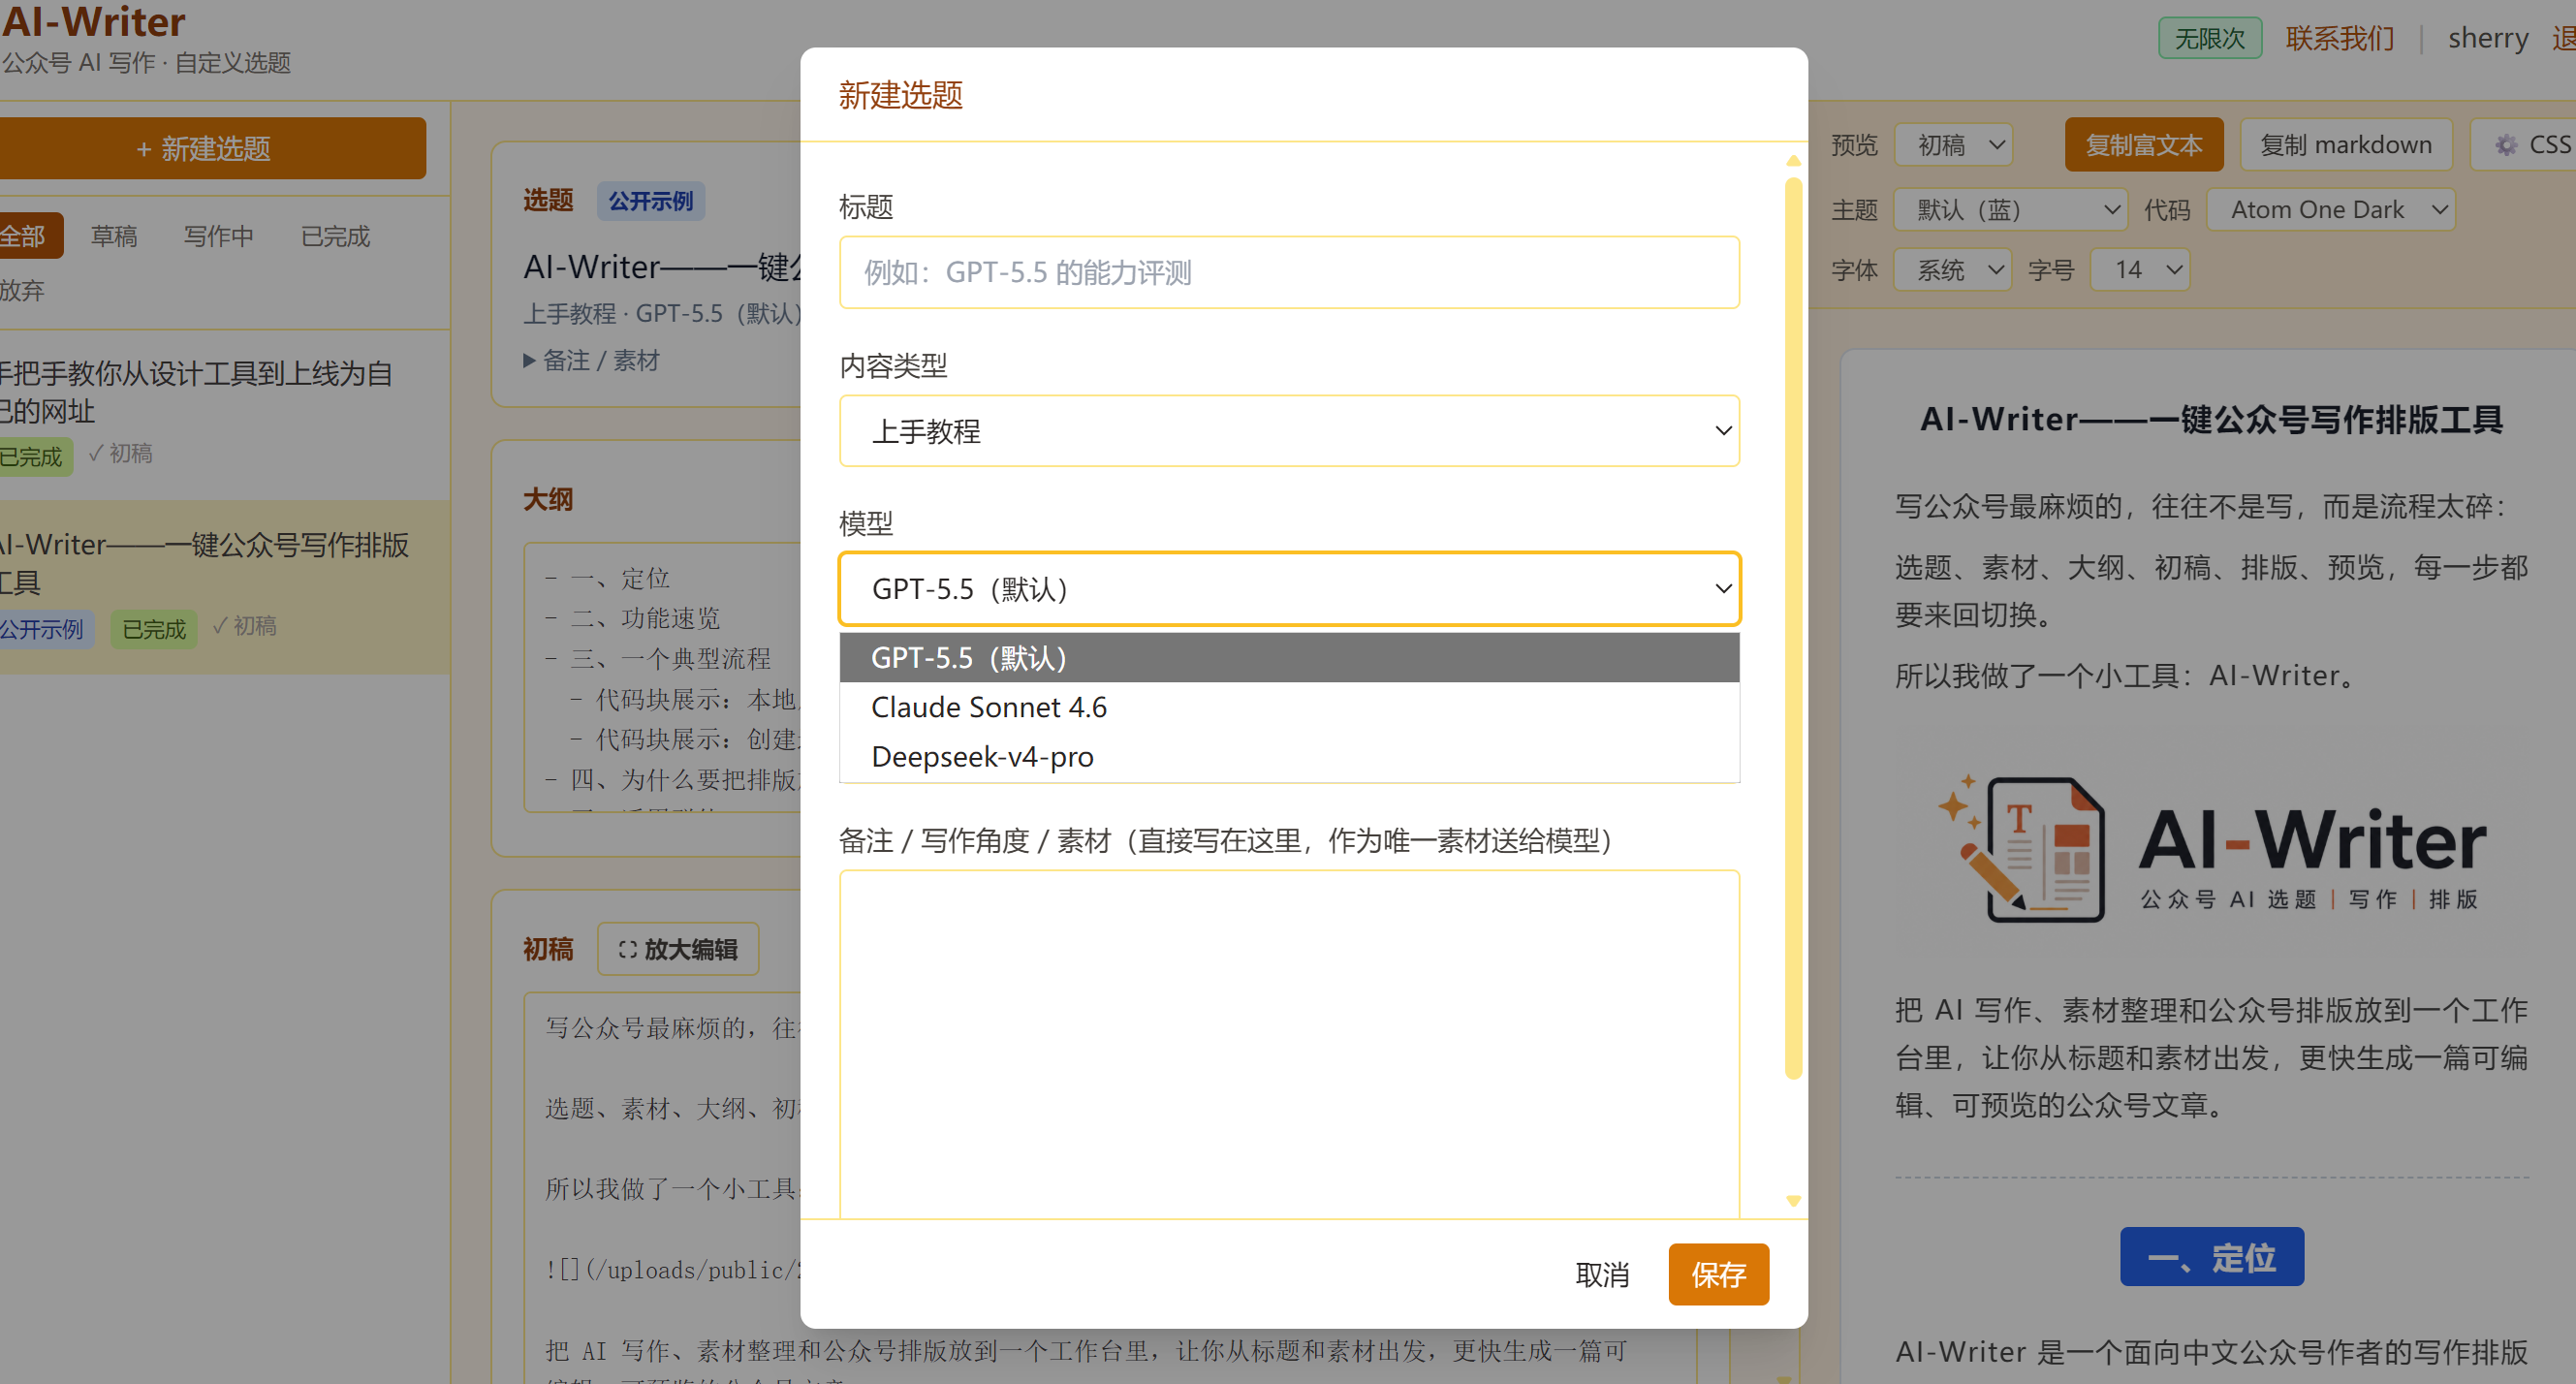
Task: Click the scroll-down arrow in dialog scrollbar
Action: 1793,1201
